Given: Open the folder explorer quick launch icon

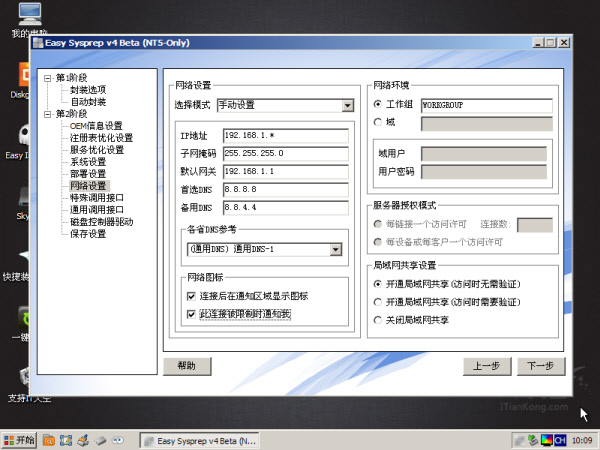Looking at the screenshot, I should coord(49,440).
